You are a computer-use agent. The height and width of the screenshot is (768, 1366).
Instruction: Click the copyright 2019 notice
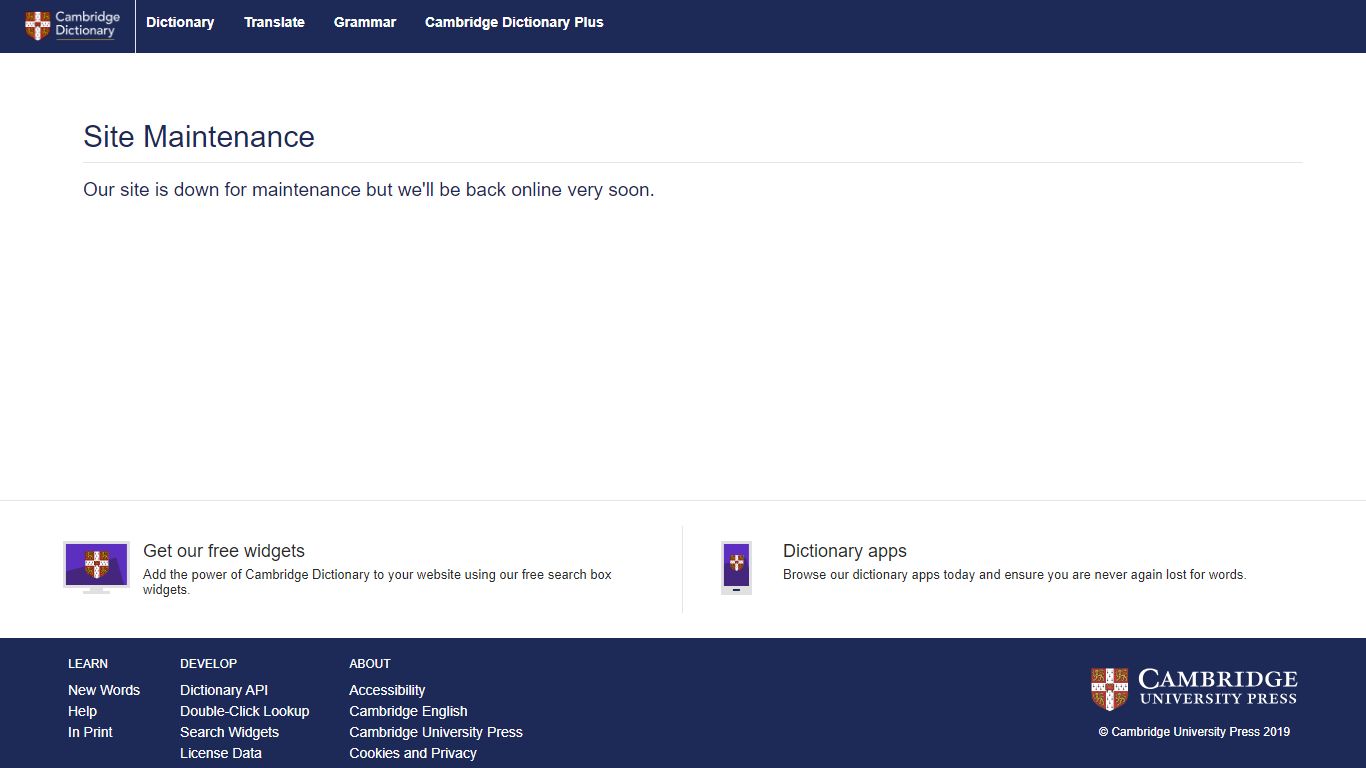(x=1194, y=732)
